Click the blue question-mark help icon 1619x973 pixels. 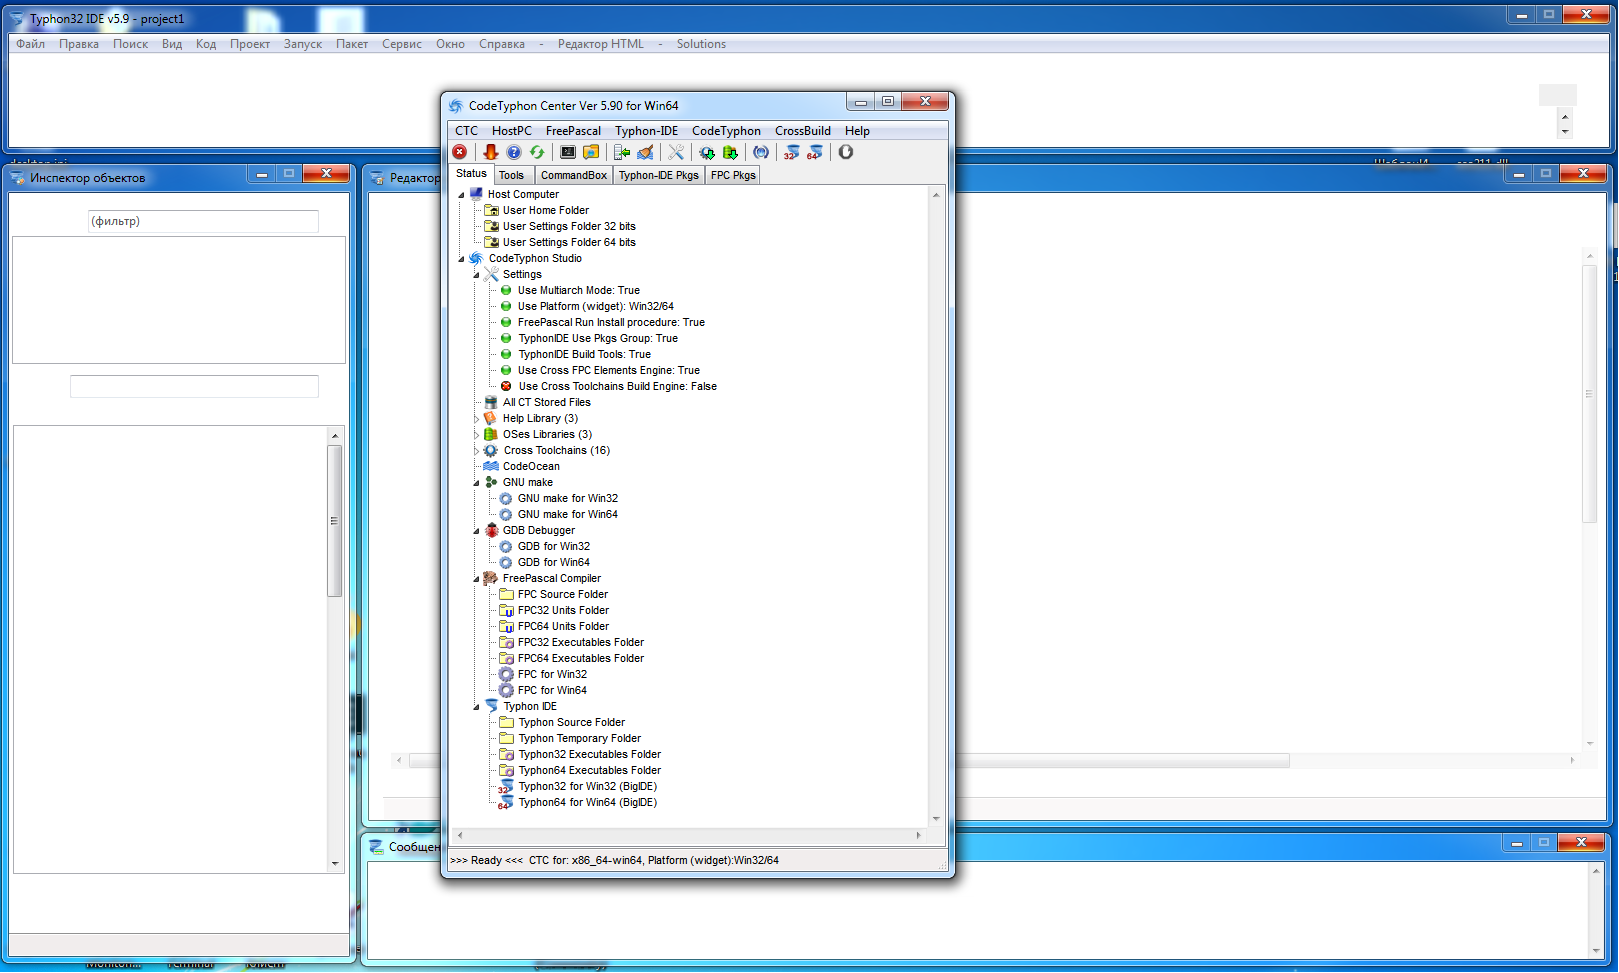coord(514,152)
